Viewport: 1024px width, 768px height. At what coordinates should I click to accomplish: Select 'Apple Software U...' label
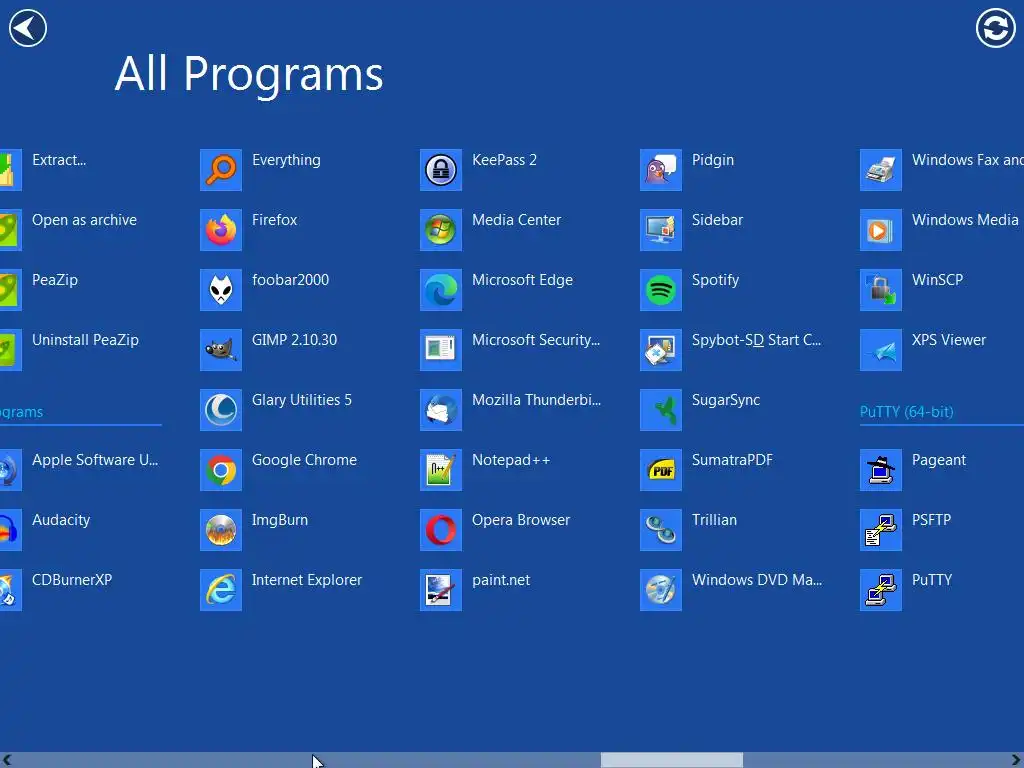coord(95,460)
